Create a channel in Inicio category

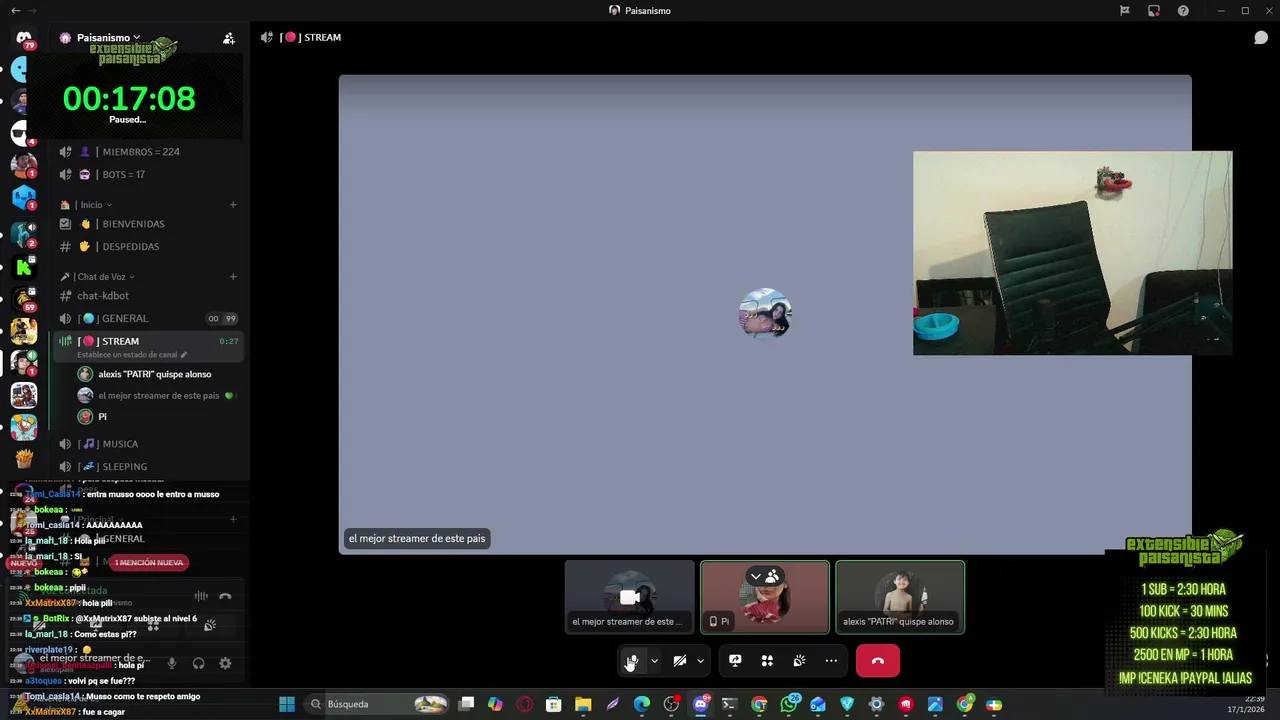[x=233, y=205]
